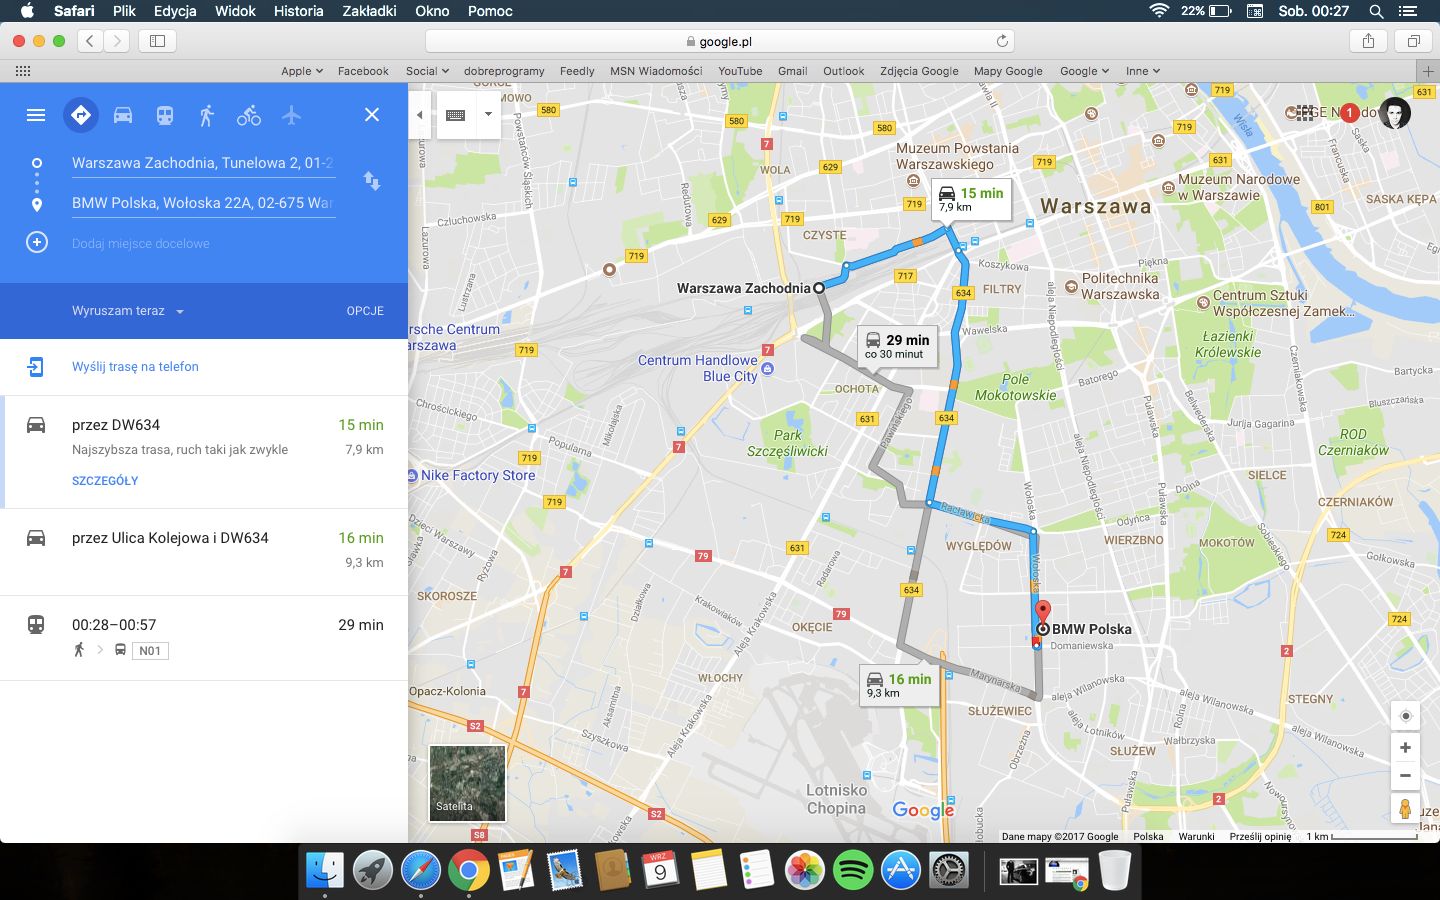Click the my location button on map
Image resolution: width=1440 pixels, height=900 pixels.
click(1405, 716)
